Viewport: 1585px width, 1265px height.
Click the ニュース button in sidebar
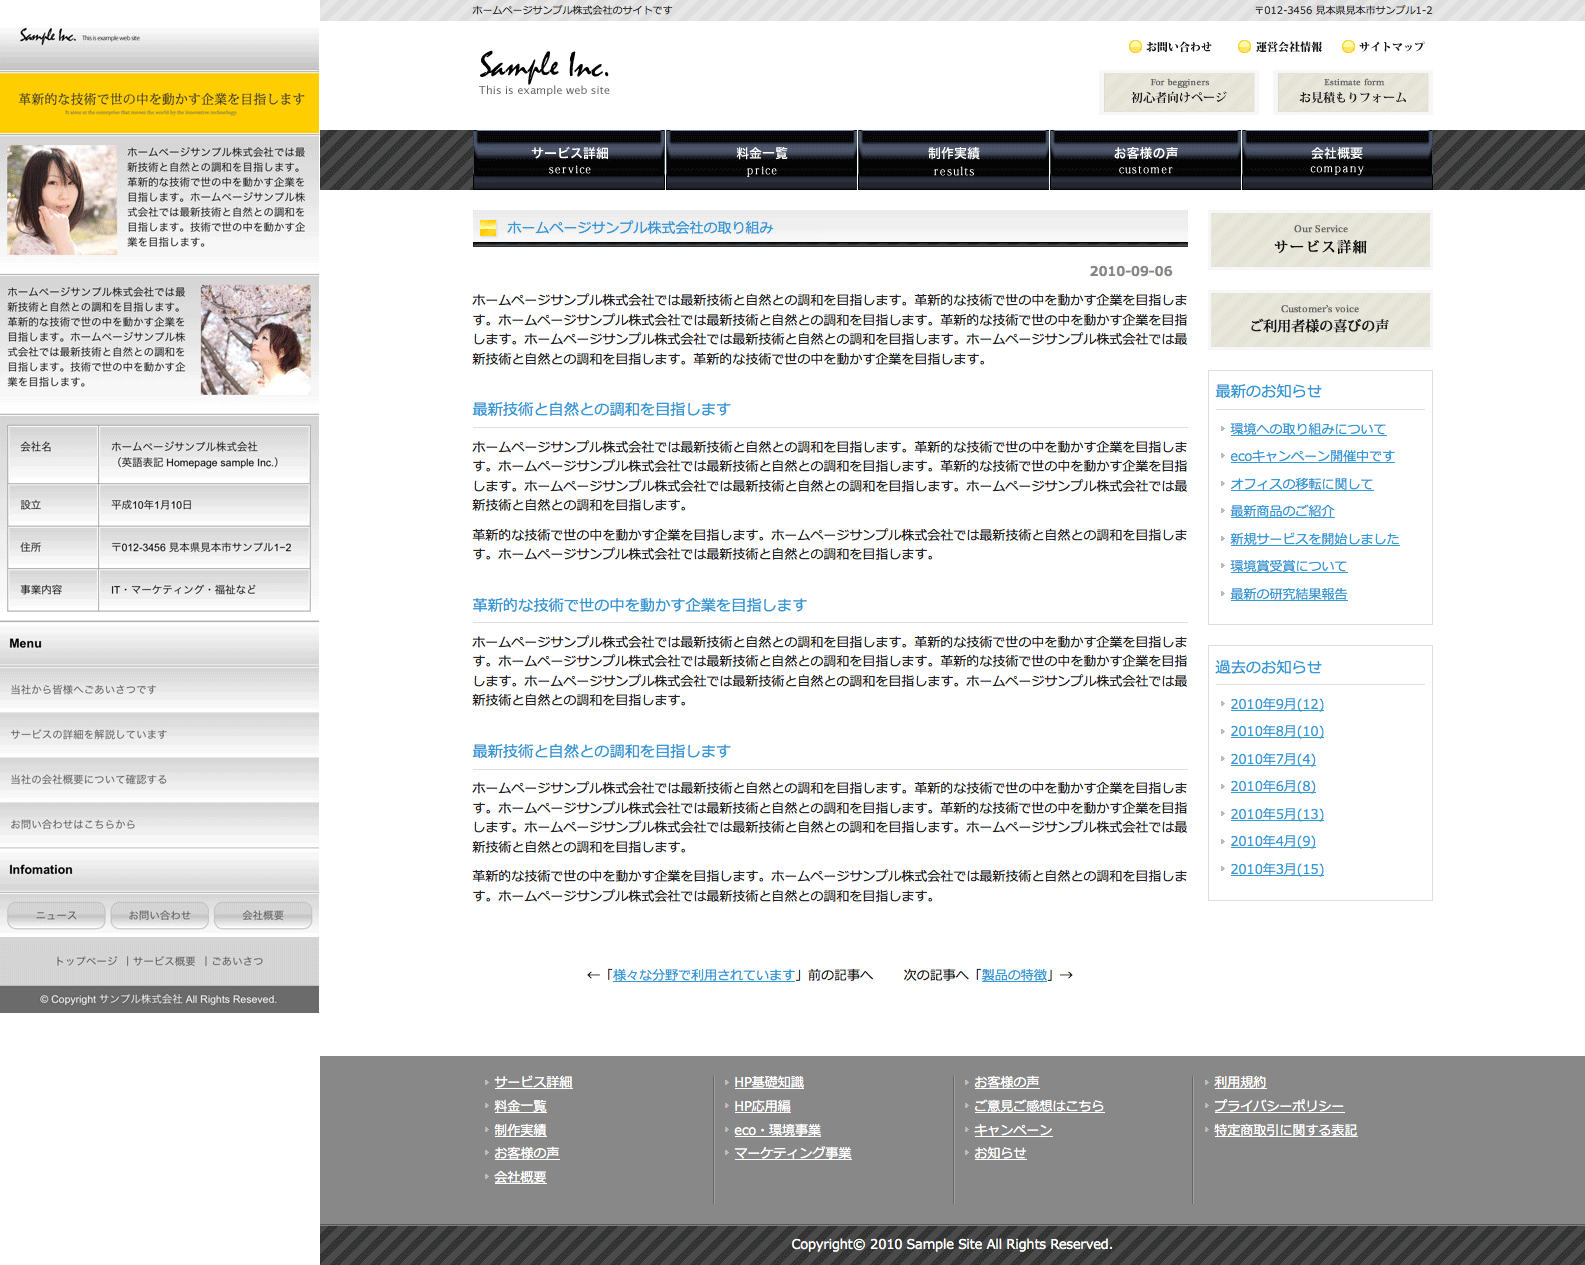click(56, 915)
